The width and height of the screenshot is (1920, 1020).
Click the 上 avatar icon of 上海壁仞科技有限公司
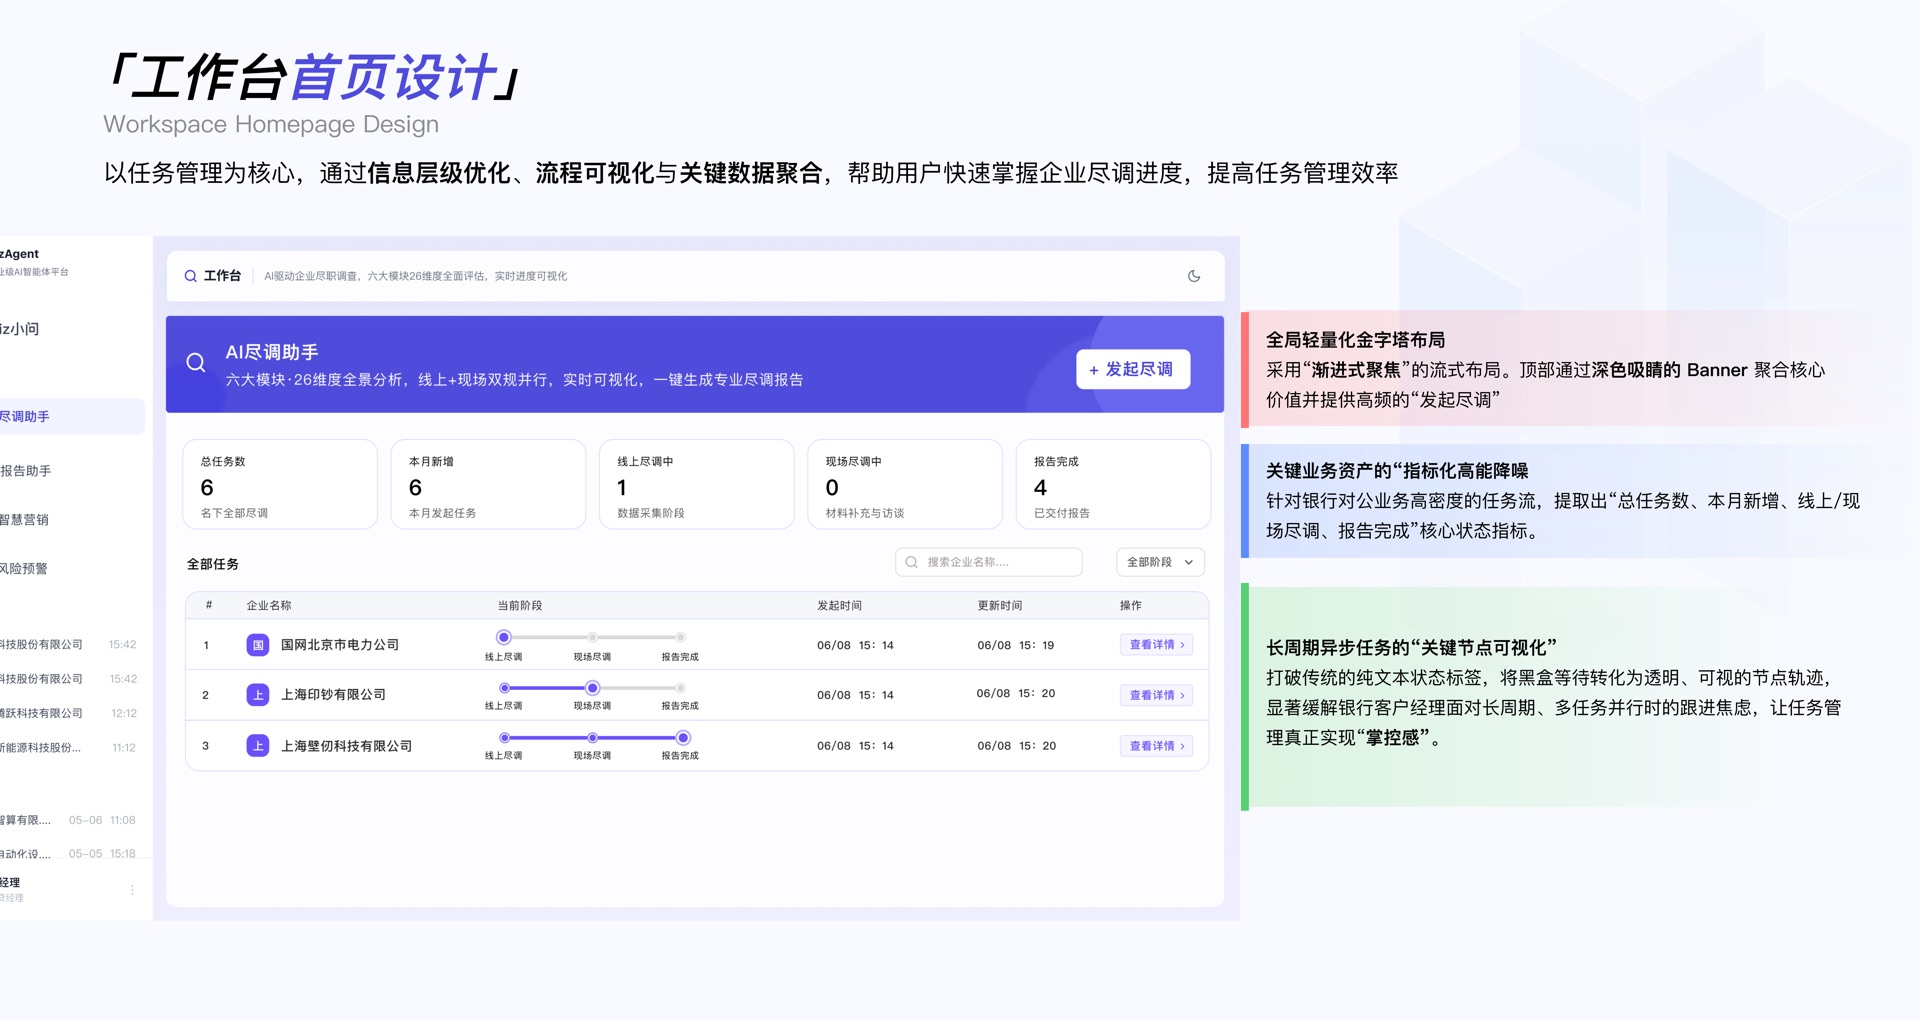[258, 746]
